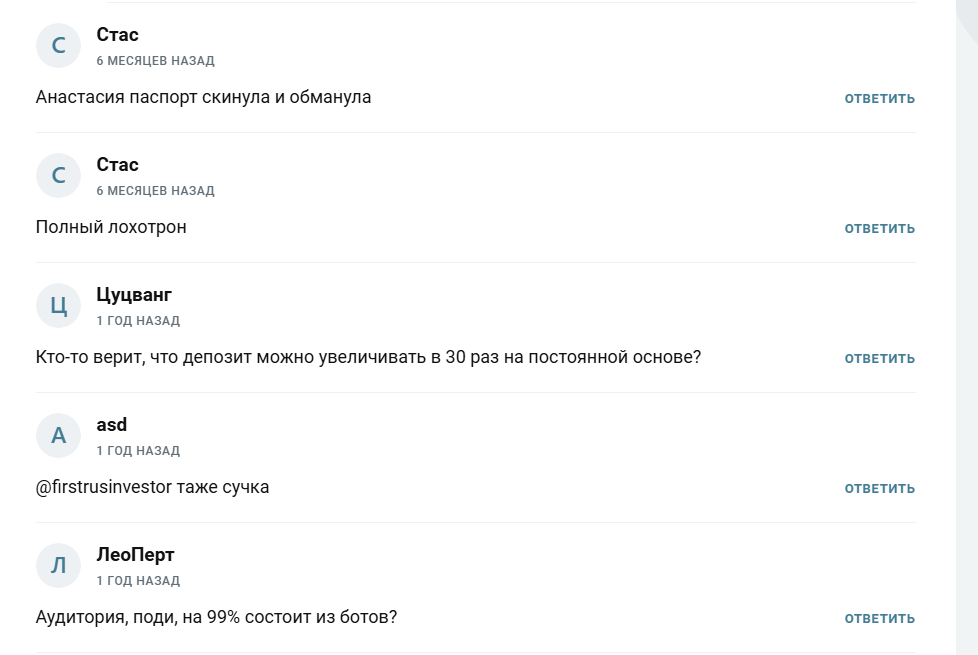This screenshot has width=978, height=655.
Task: Click the '1 ГОД НАЗАД' timestamp under ЛеоПерт
Action: pyautogui.click(x=138, y=580)
